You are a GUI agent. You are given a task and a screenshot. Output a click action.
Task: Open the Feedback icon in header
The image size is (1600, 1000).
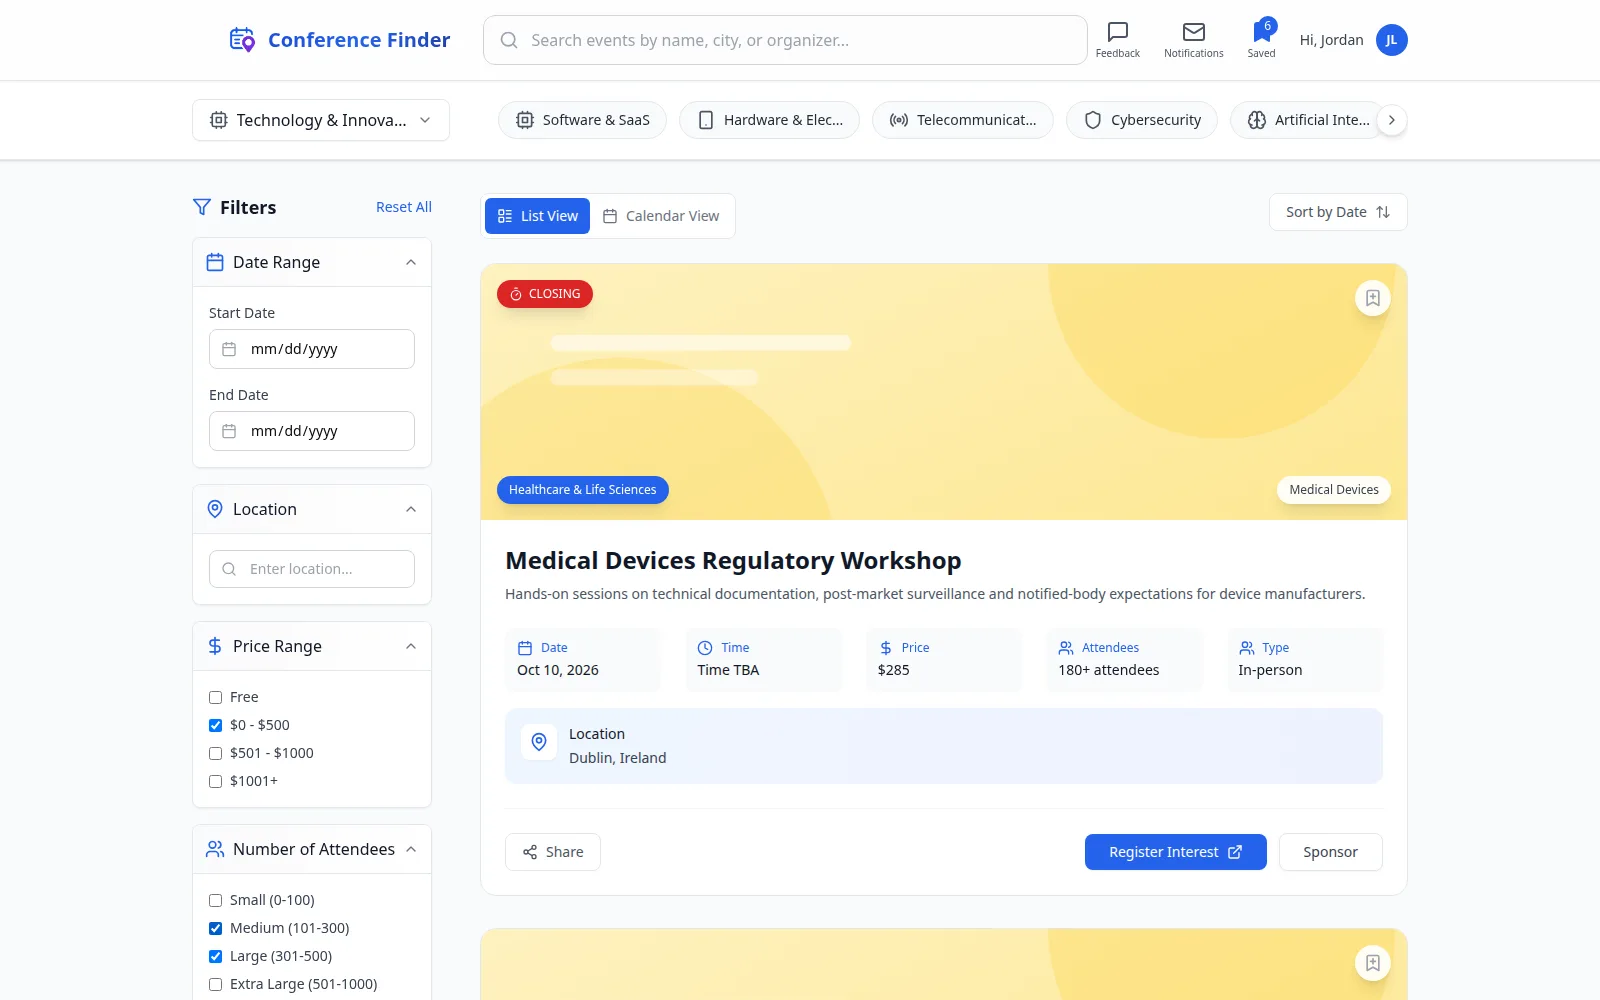1117,32
